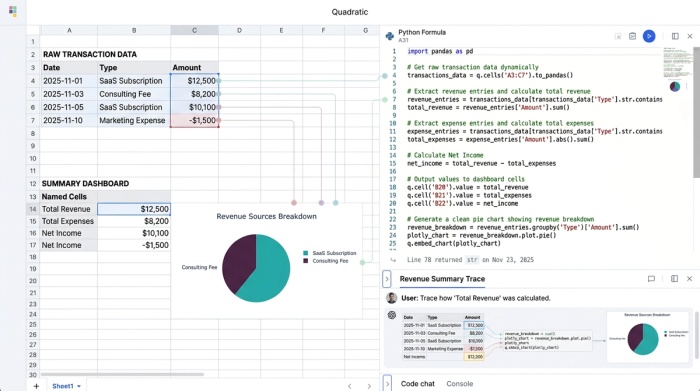Click dark purple Consulting Fee legend swatch

pyautogui.click(x=305, y=261)
